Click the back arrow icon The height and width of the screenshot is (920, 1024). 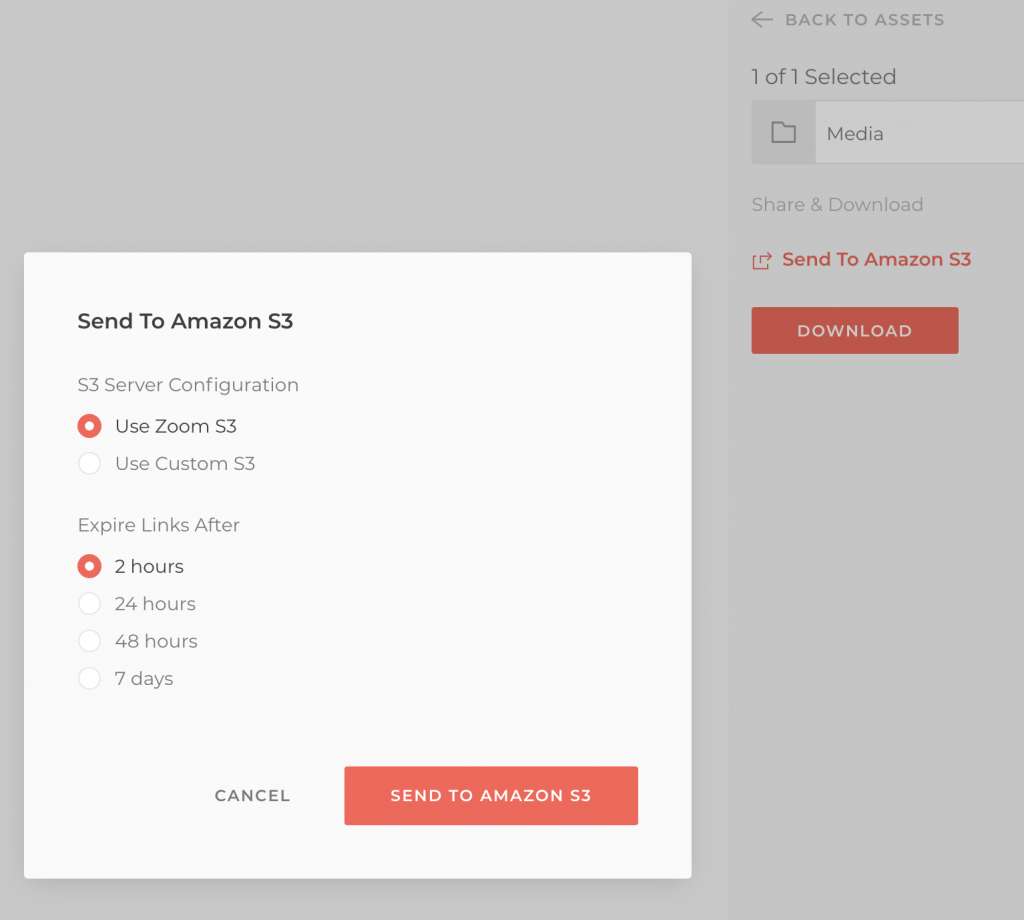point(761,20)
